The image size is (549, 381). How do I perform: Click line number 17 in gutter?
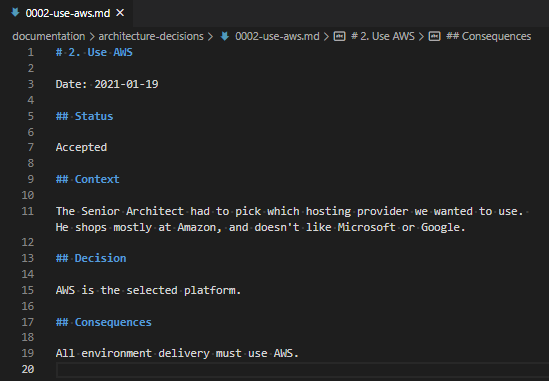[28, 322]
